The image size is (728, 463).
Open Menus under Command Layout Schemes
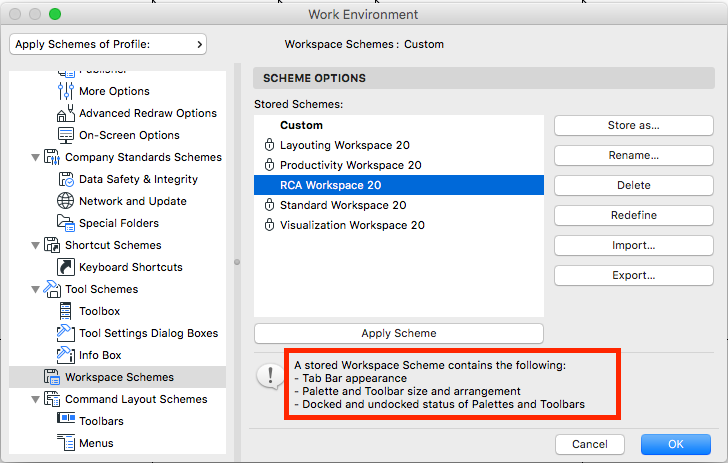tap(96, 444)
